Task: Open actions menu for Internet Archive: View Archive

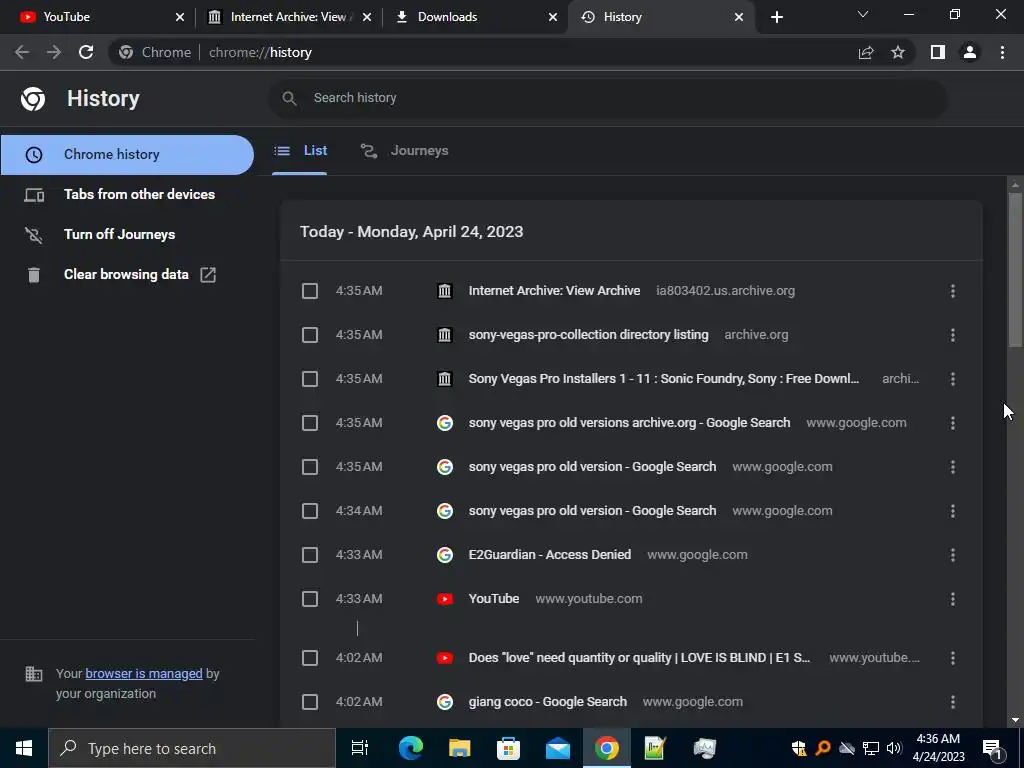Action: click(953, 291)
